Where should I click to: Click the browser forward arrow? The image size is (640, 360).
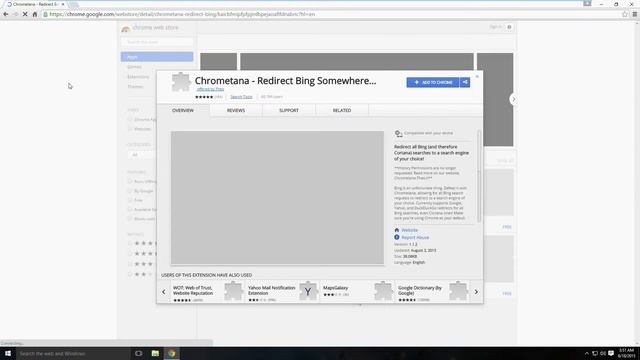(15, 14)
